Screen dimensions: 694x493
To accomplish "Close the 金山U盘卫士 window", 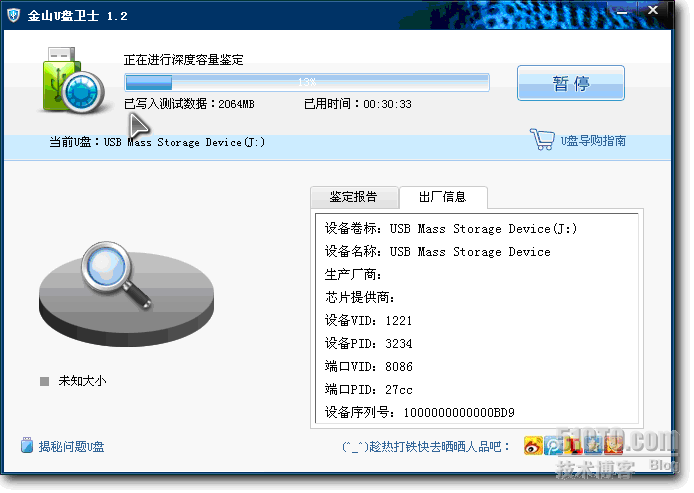I will pos(653,11).
